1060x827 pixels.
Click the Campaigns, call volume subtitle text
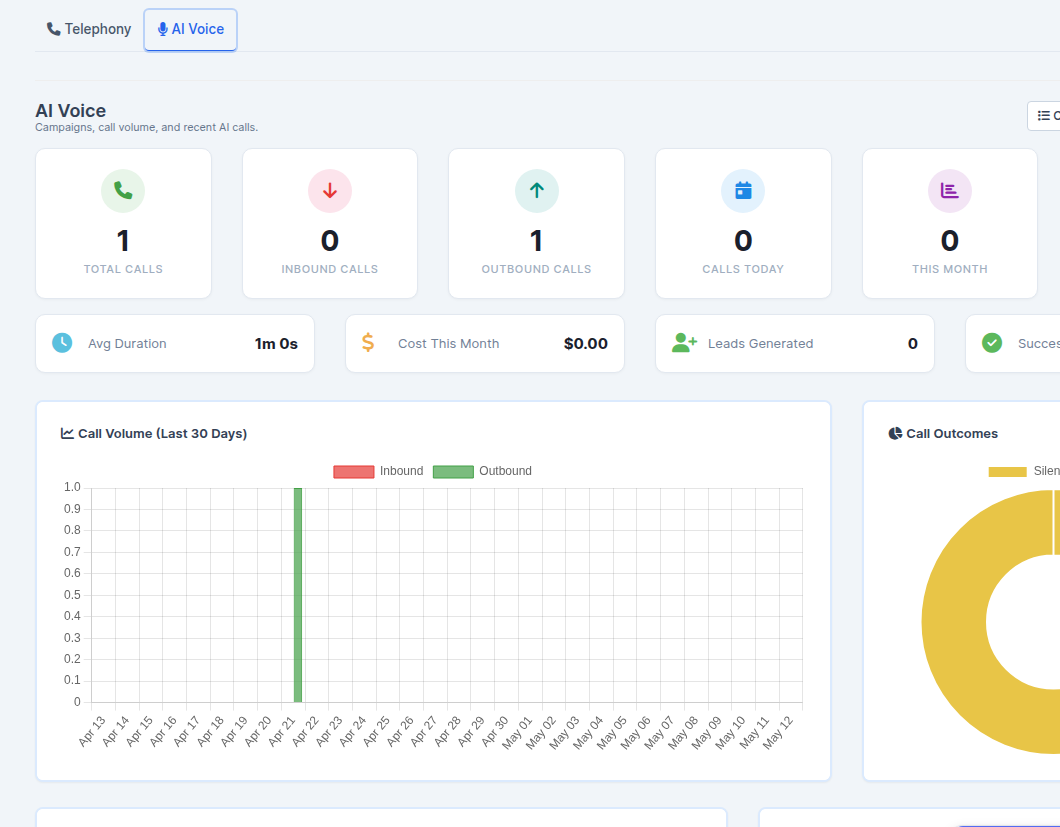coord(146,127)
